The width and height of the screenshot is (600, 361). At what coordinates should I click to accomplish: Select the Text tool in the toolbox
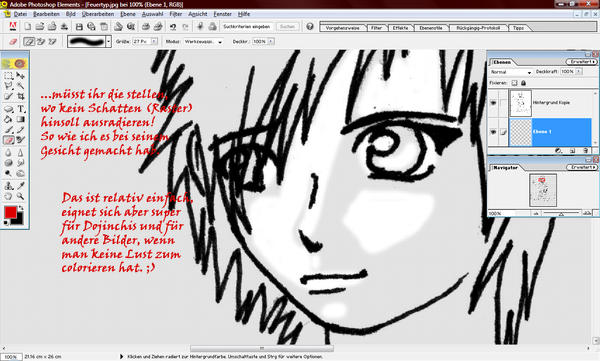tap(21, 109)
